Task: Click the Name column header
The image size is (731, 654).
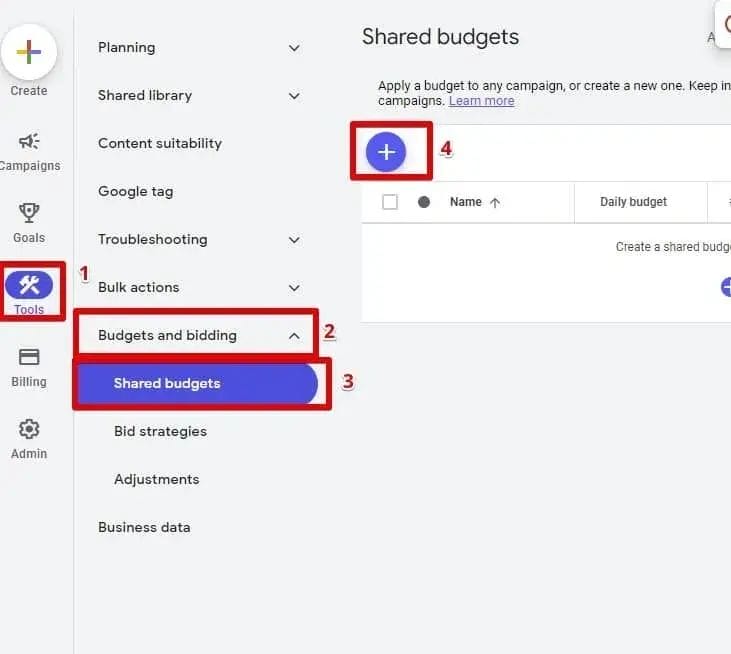Action: [x=466, y=202]
